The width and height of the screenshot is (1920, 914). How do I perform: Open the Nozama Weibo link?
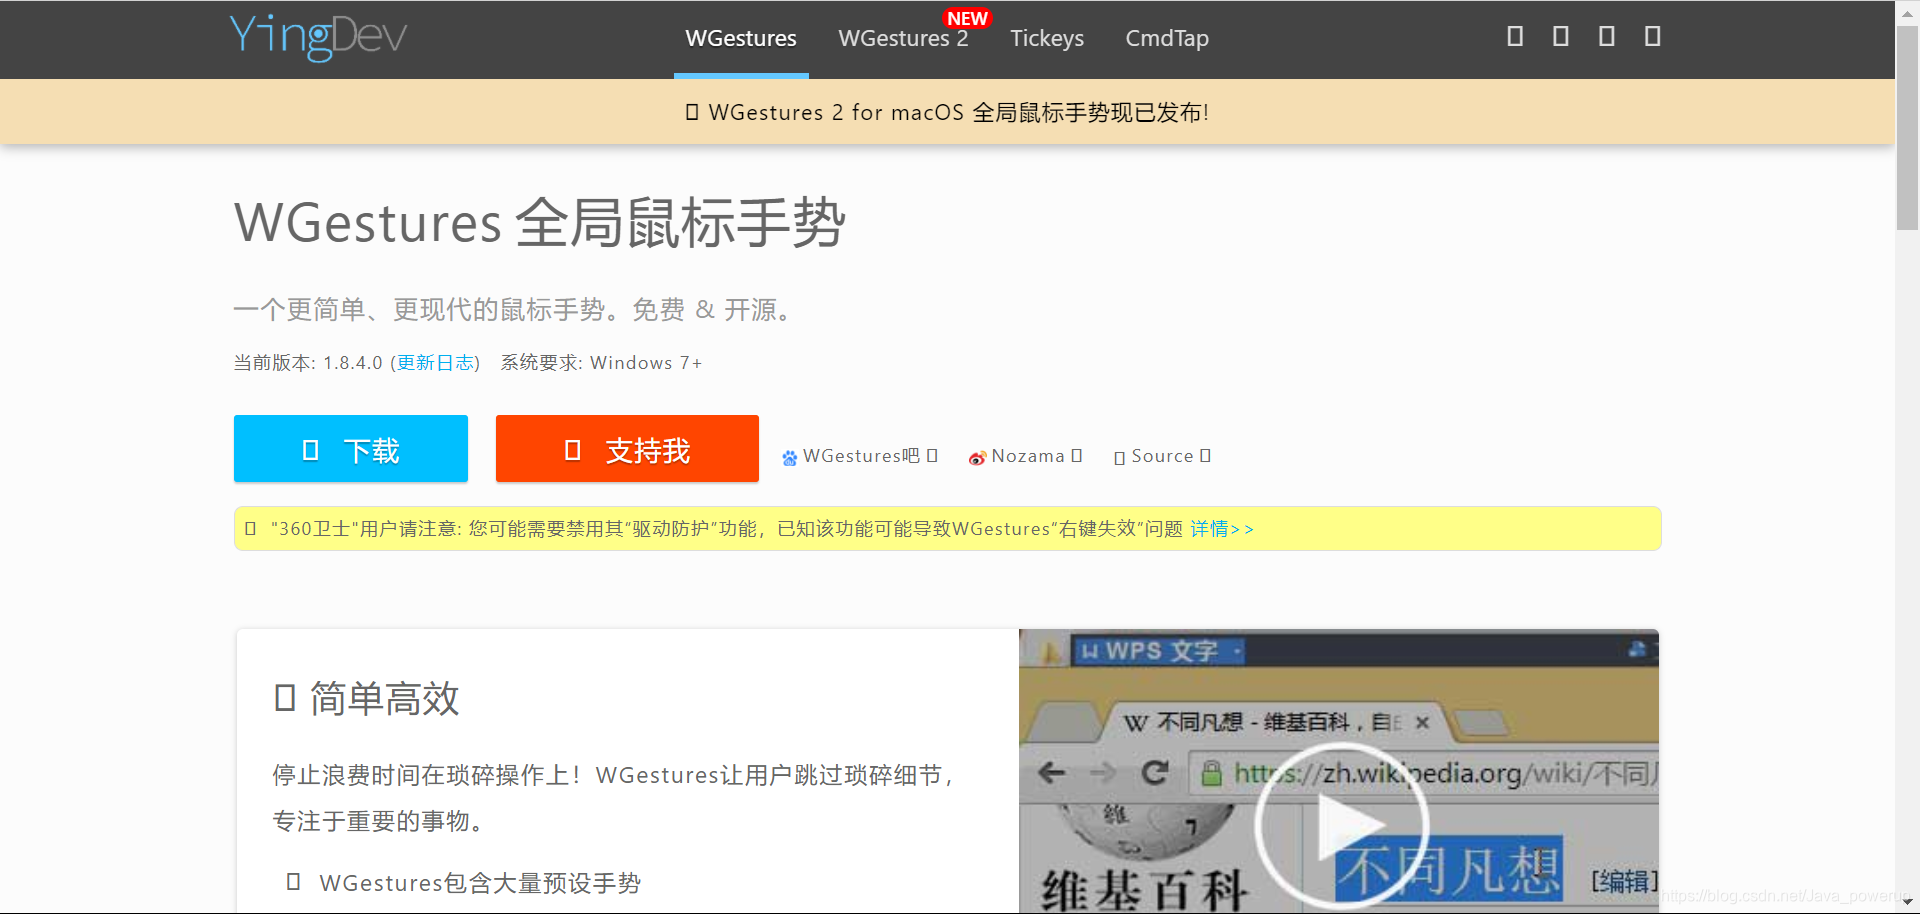(x=1027, y=456)
